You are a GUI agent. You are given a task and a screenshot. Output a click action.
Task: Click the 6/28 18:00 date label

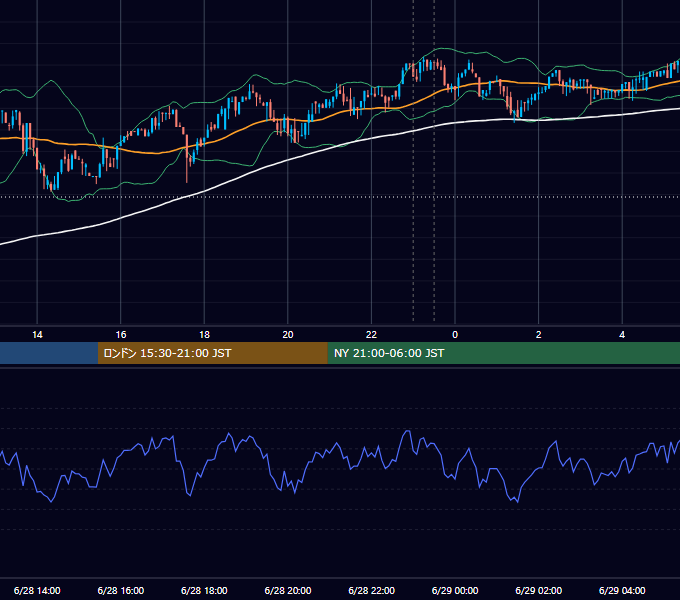coord(204,590)
